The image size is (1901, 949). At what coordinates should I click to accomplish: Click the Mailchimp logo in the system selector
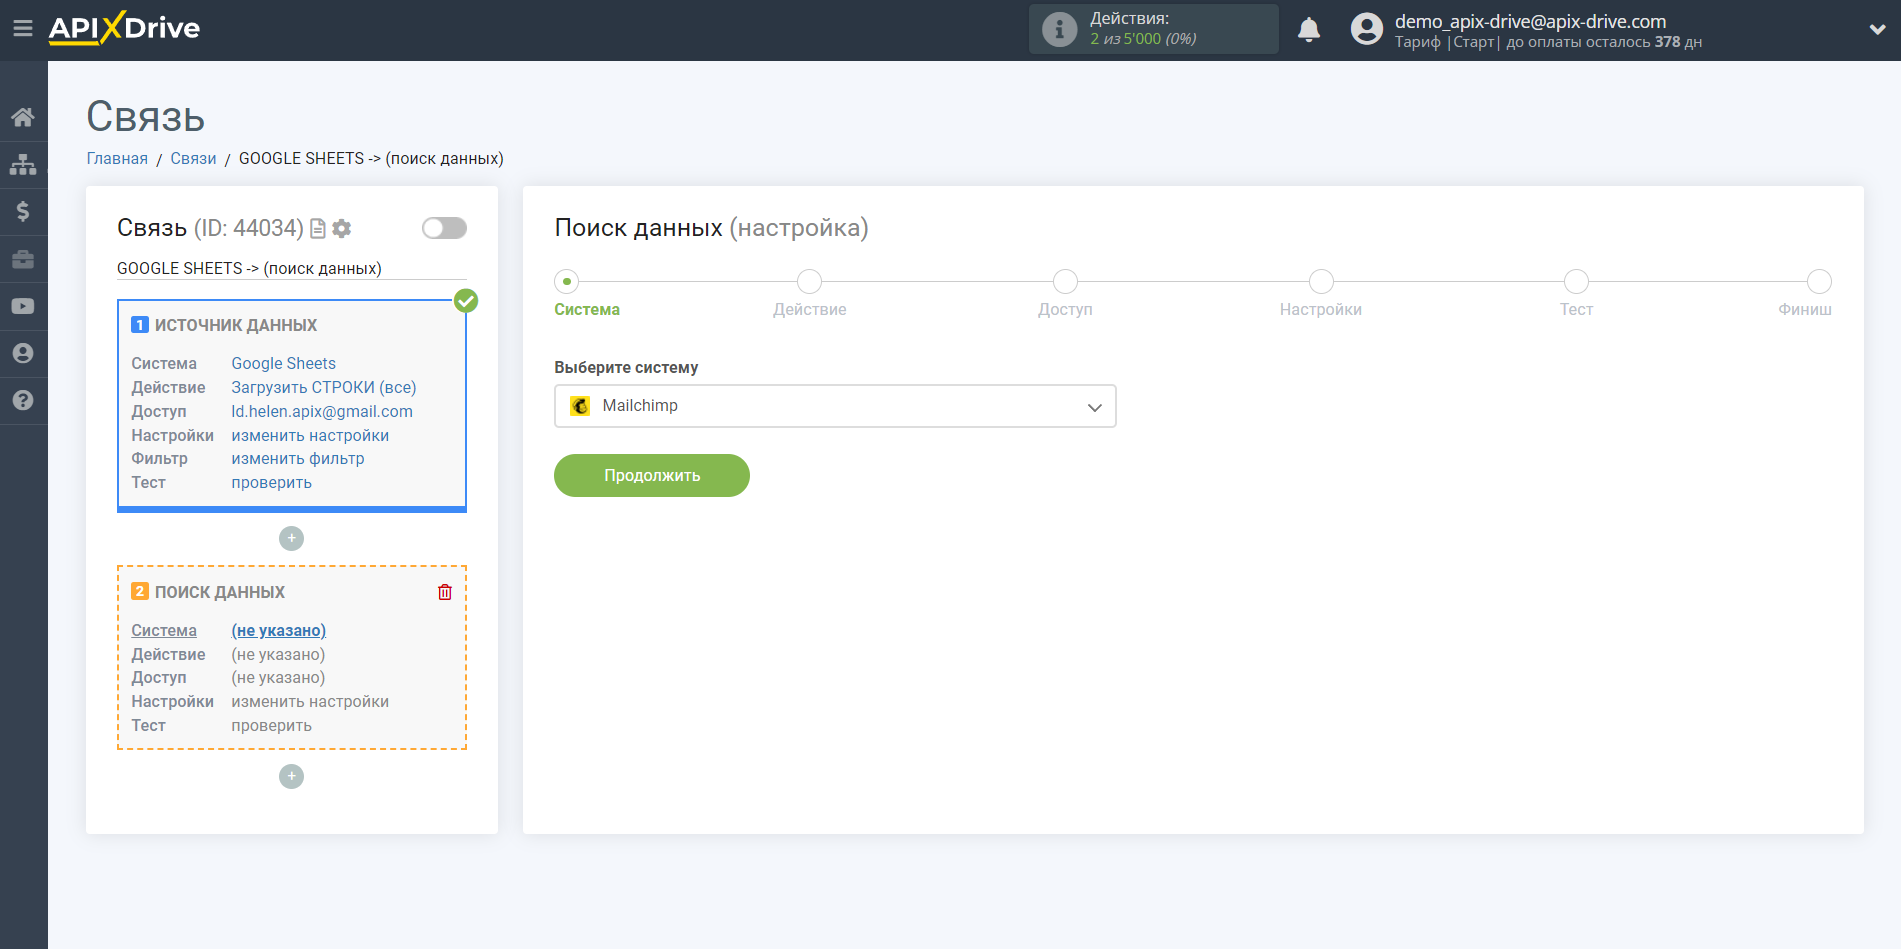(x=580, y=406)
